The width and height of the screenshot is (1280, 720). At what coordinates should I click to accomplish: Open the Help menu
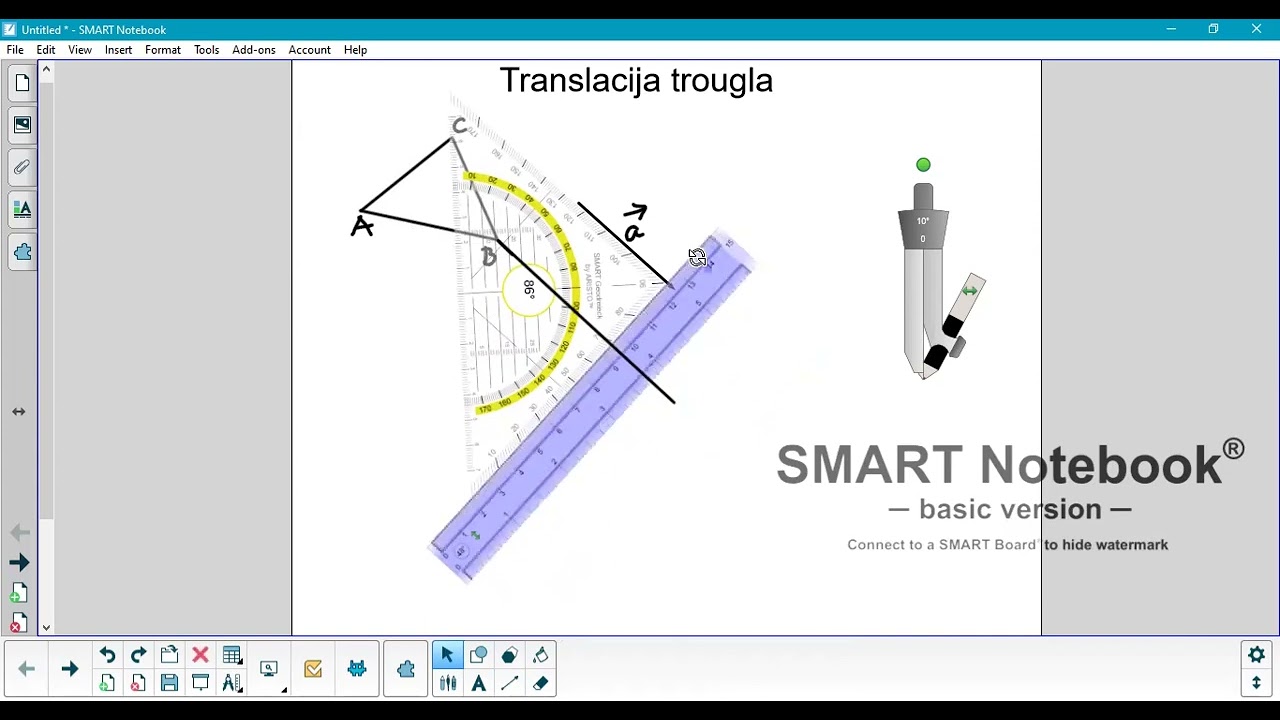(355, 50)
